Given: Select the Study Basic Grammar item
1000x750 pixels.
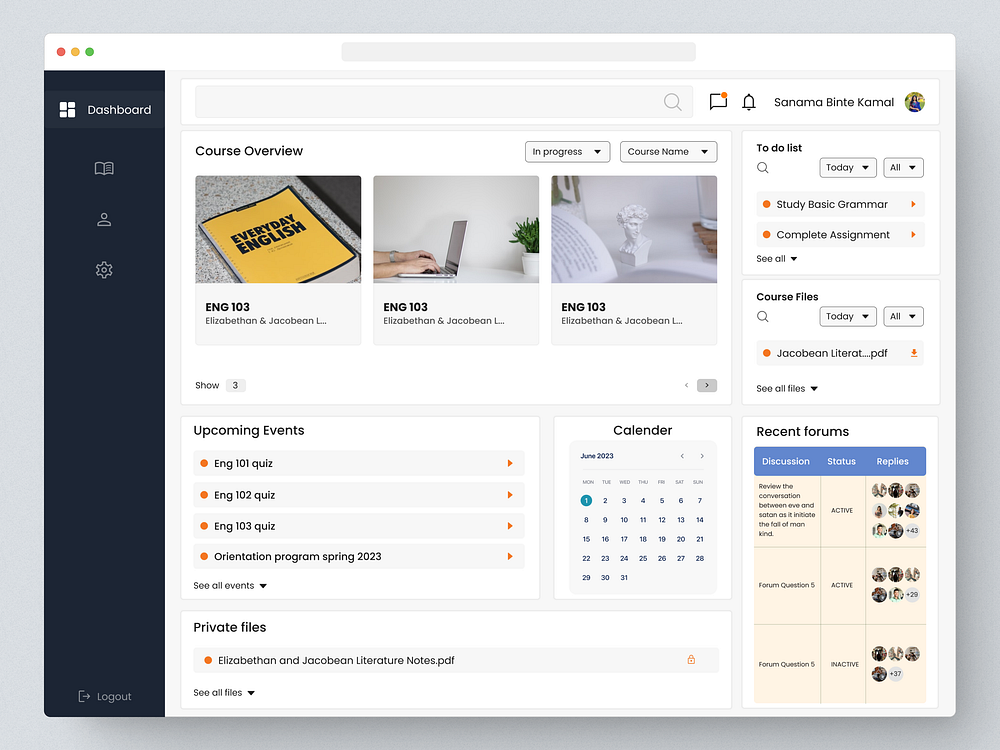Looking at the screenshot, I should pos(840,204).
